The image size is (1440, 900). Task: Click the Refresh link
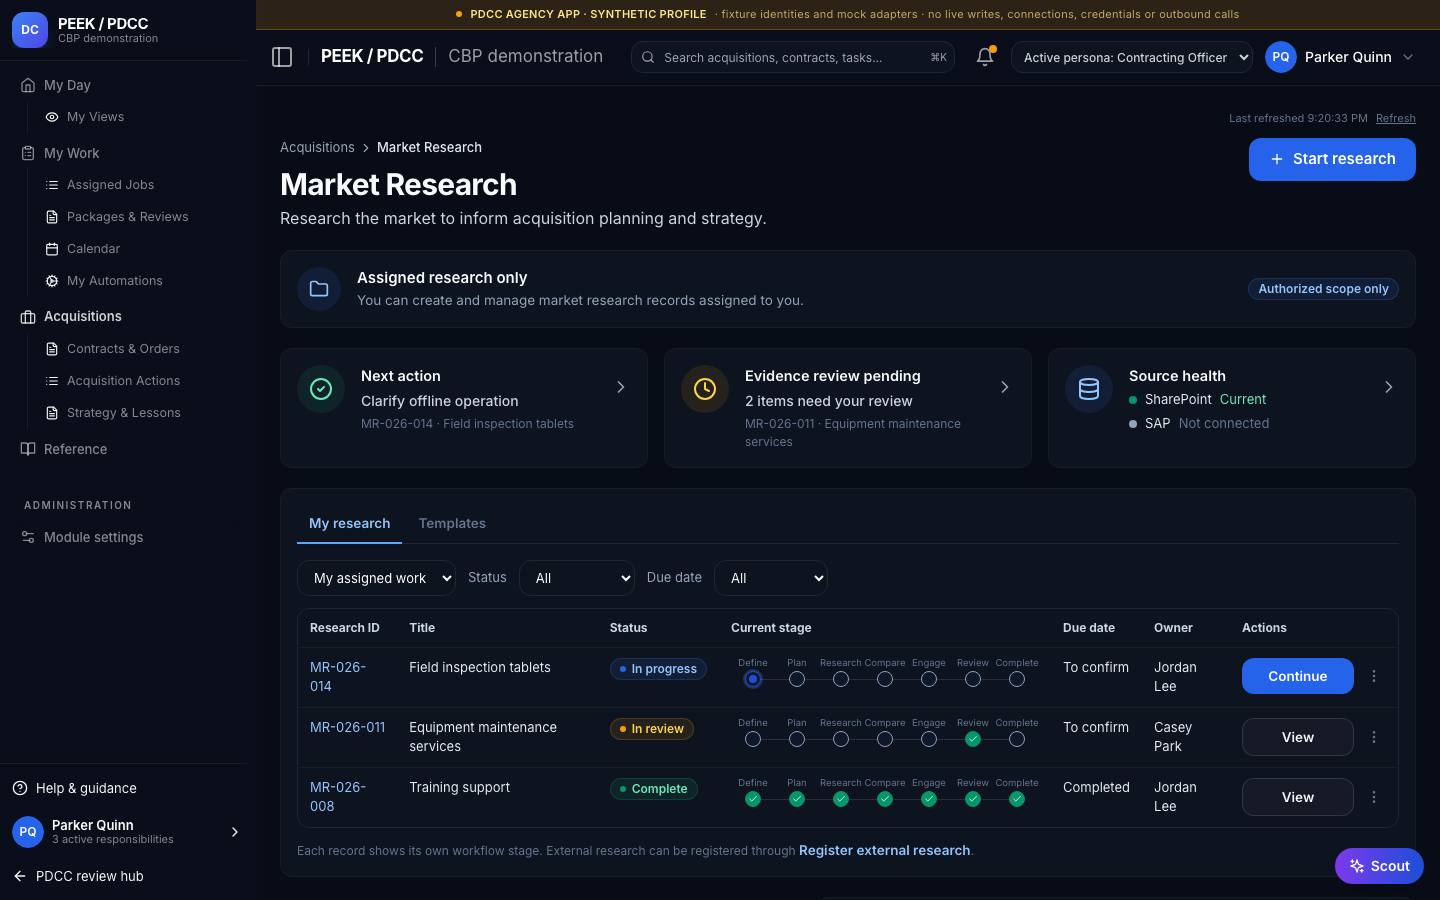pyautogui.click(x=1395, y=118)
